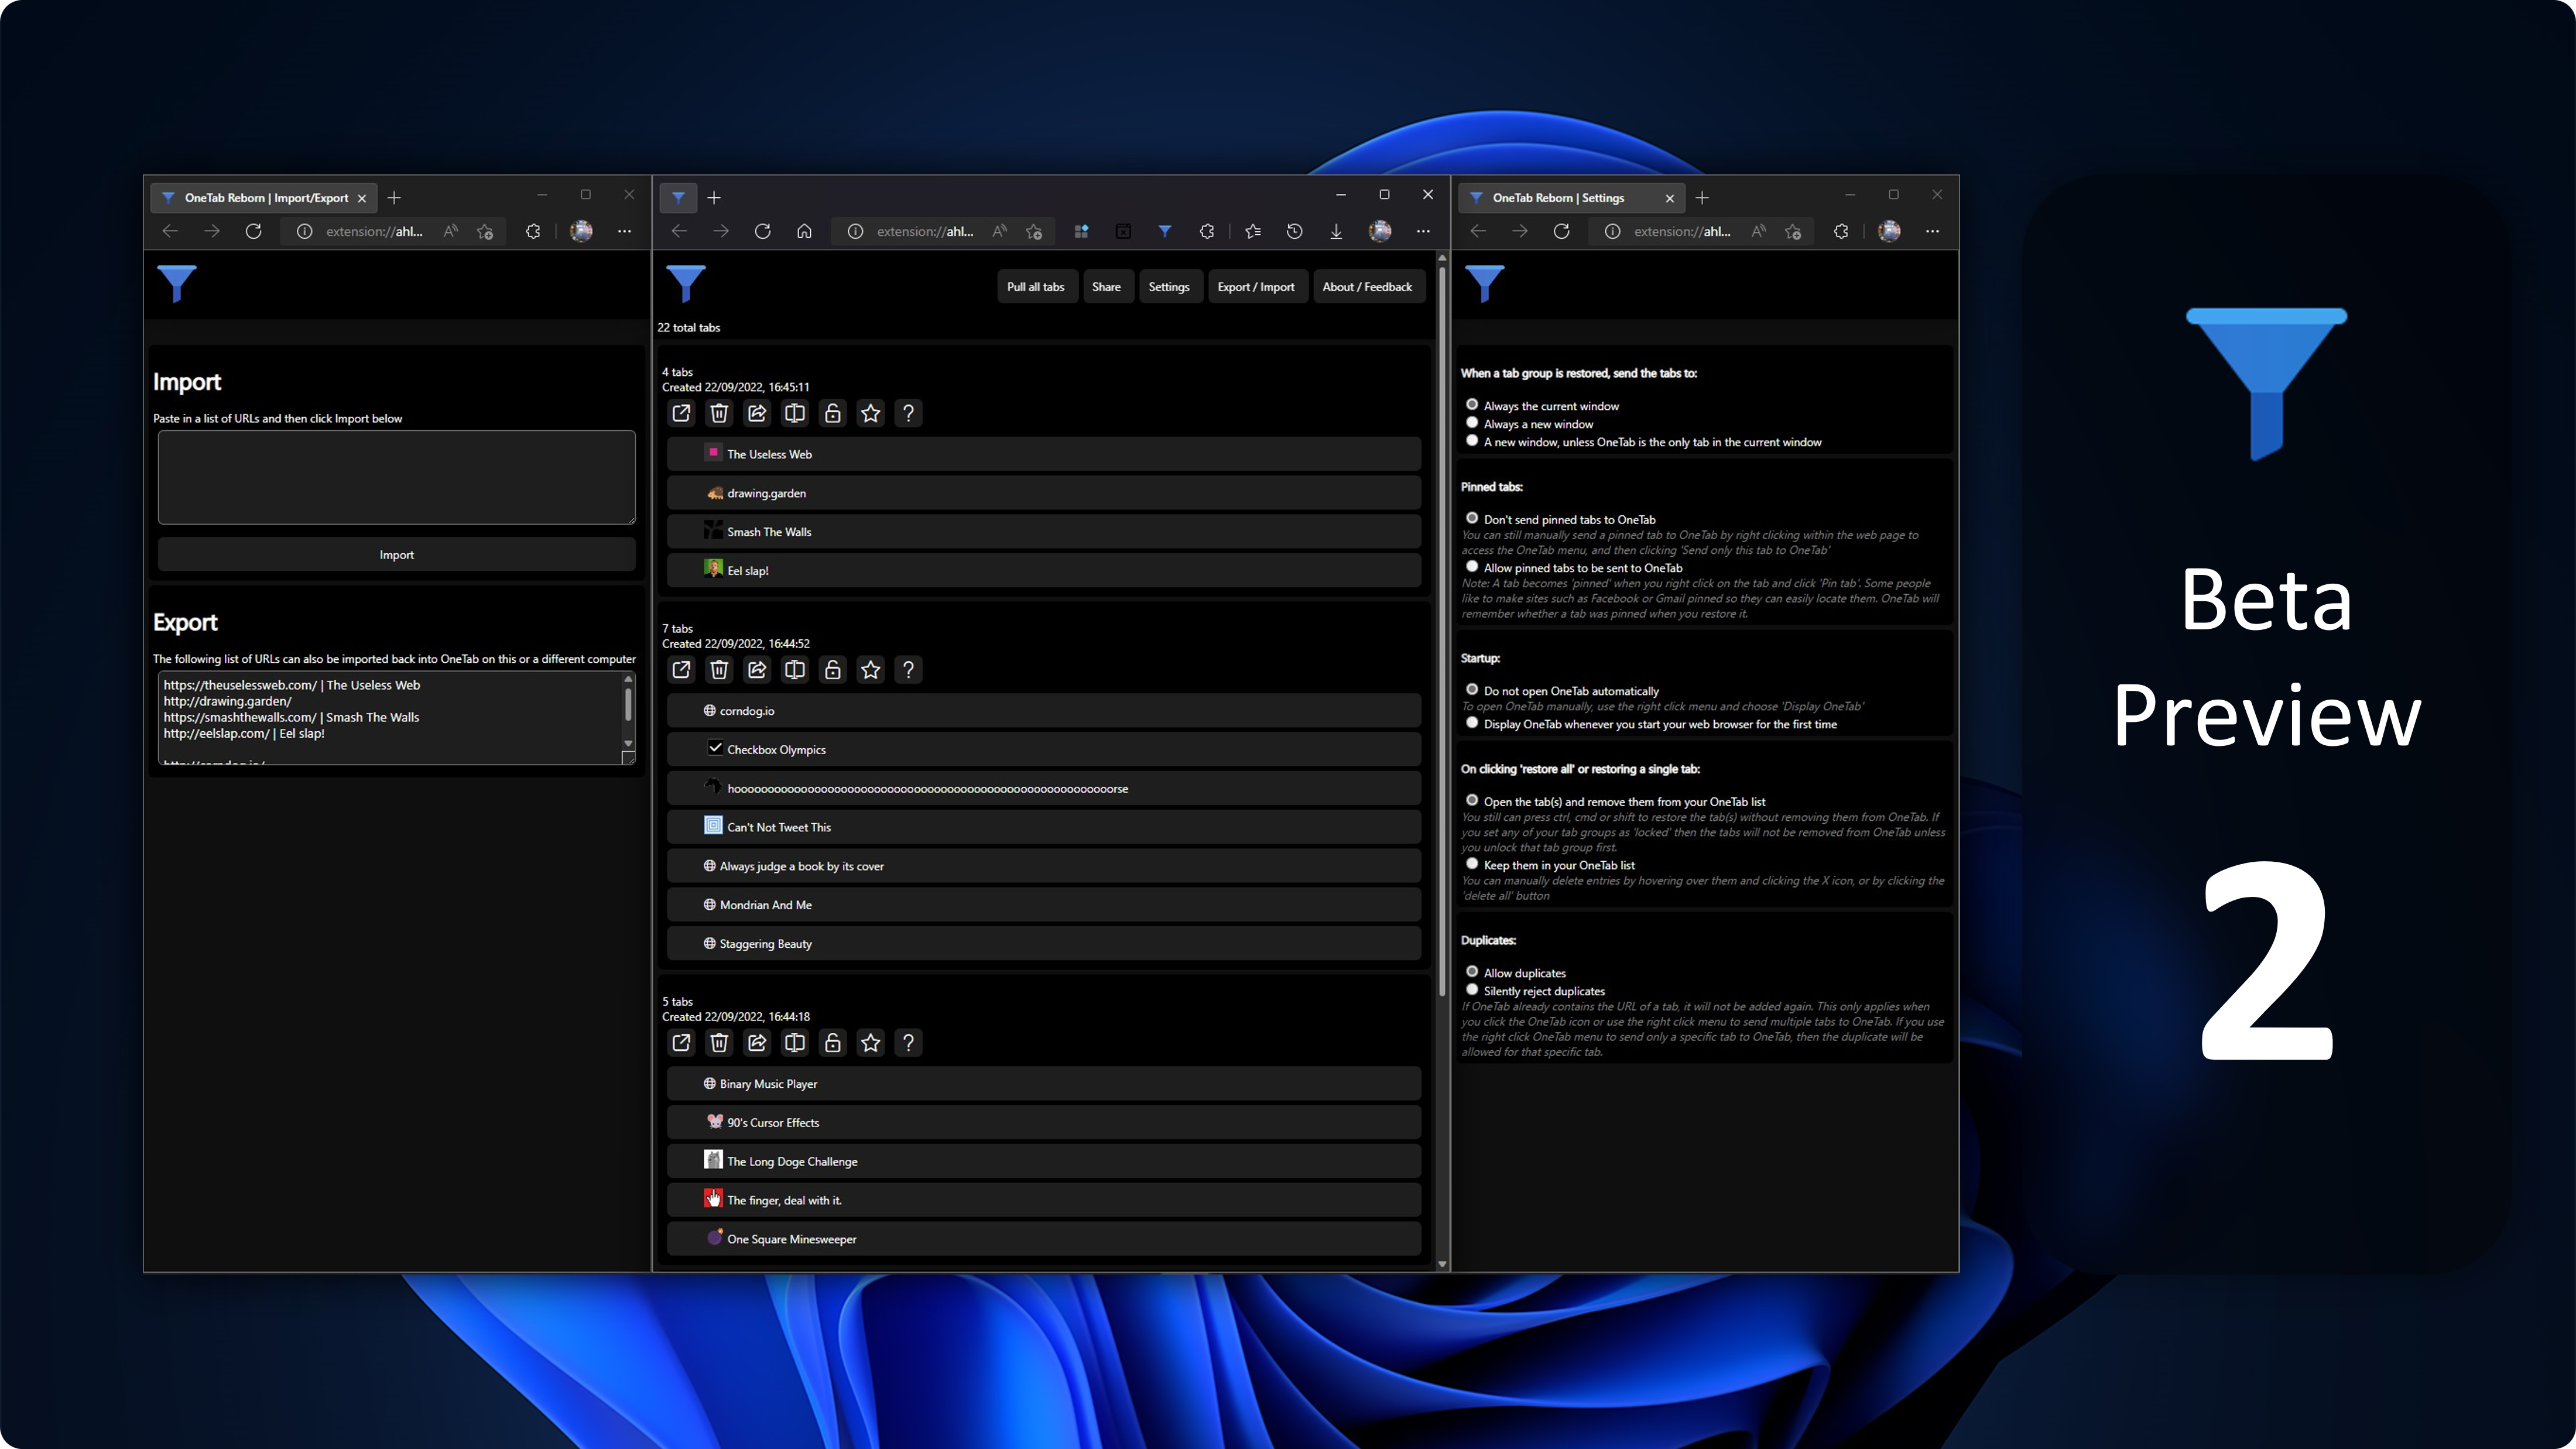Choose 'Silently reject duplicates' option
This screenshot has width=2576, height=1449.
pyautogui.click(x=1472, y=990)
